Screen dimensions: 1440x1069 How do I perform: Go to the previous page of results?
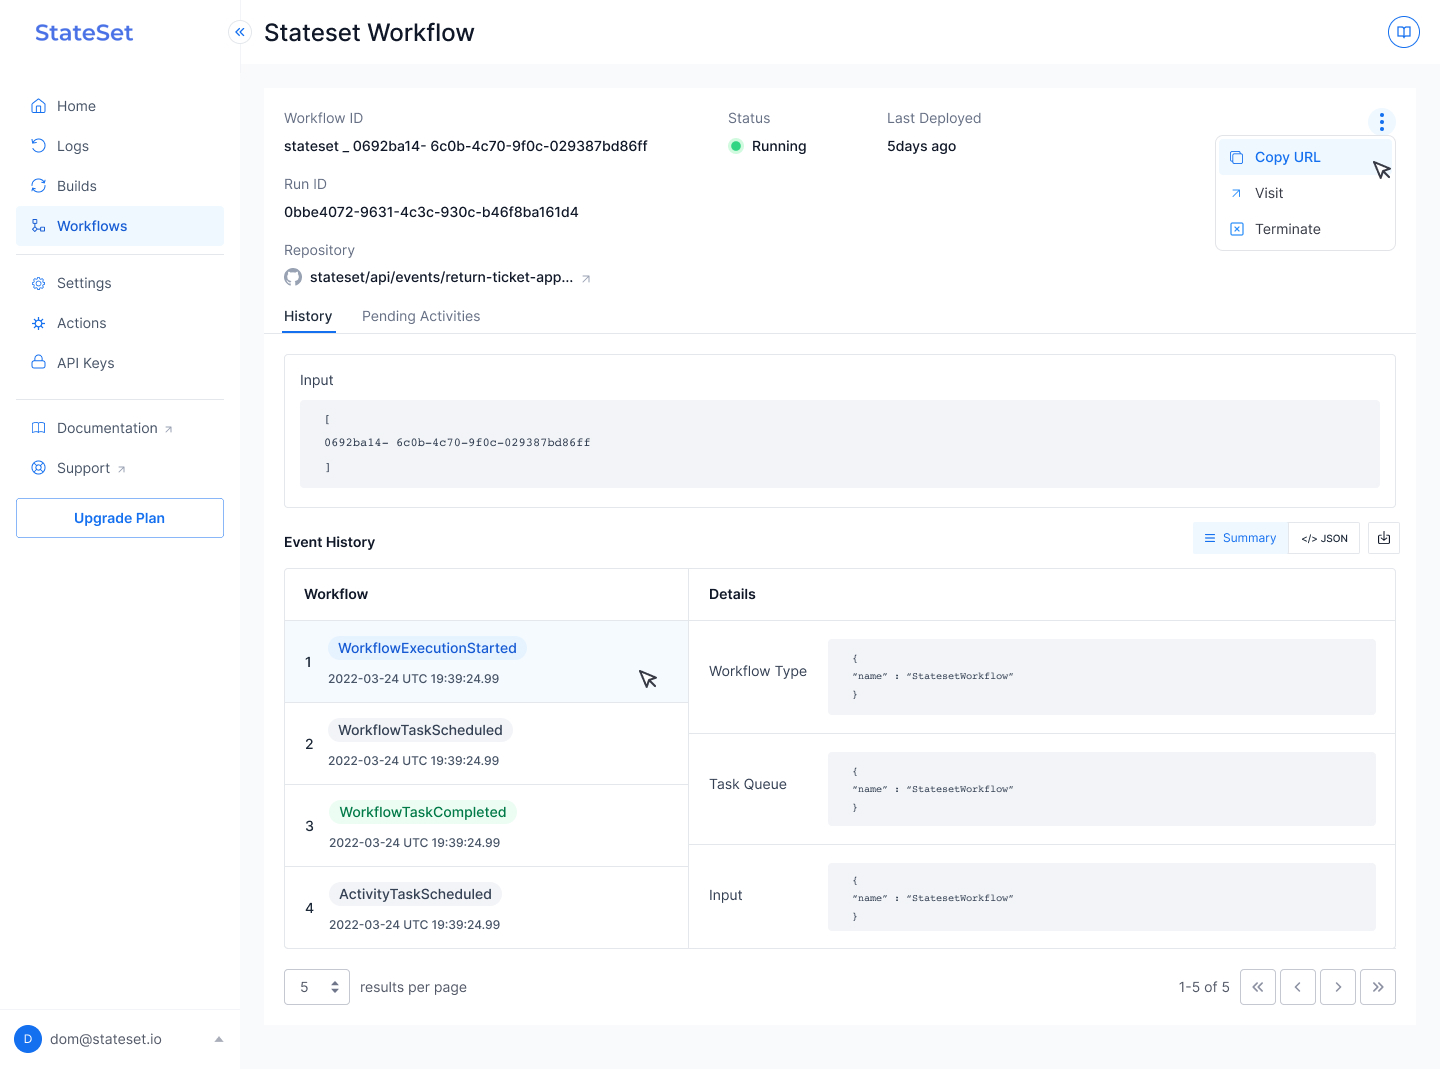click(1298, 987)
